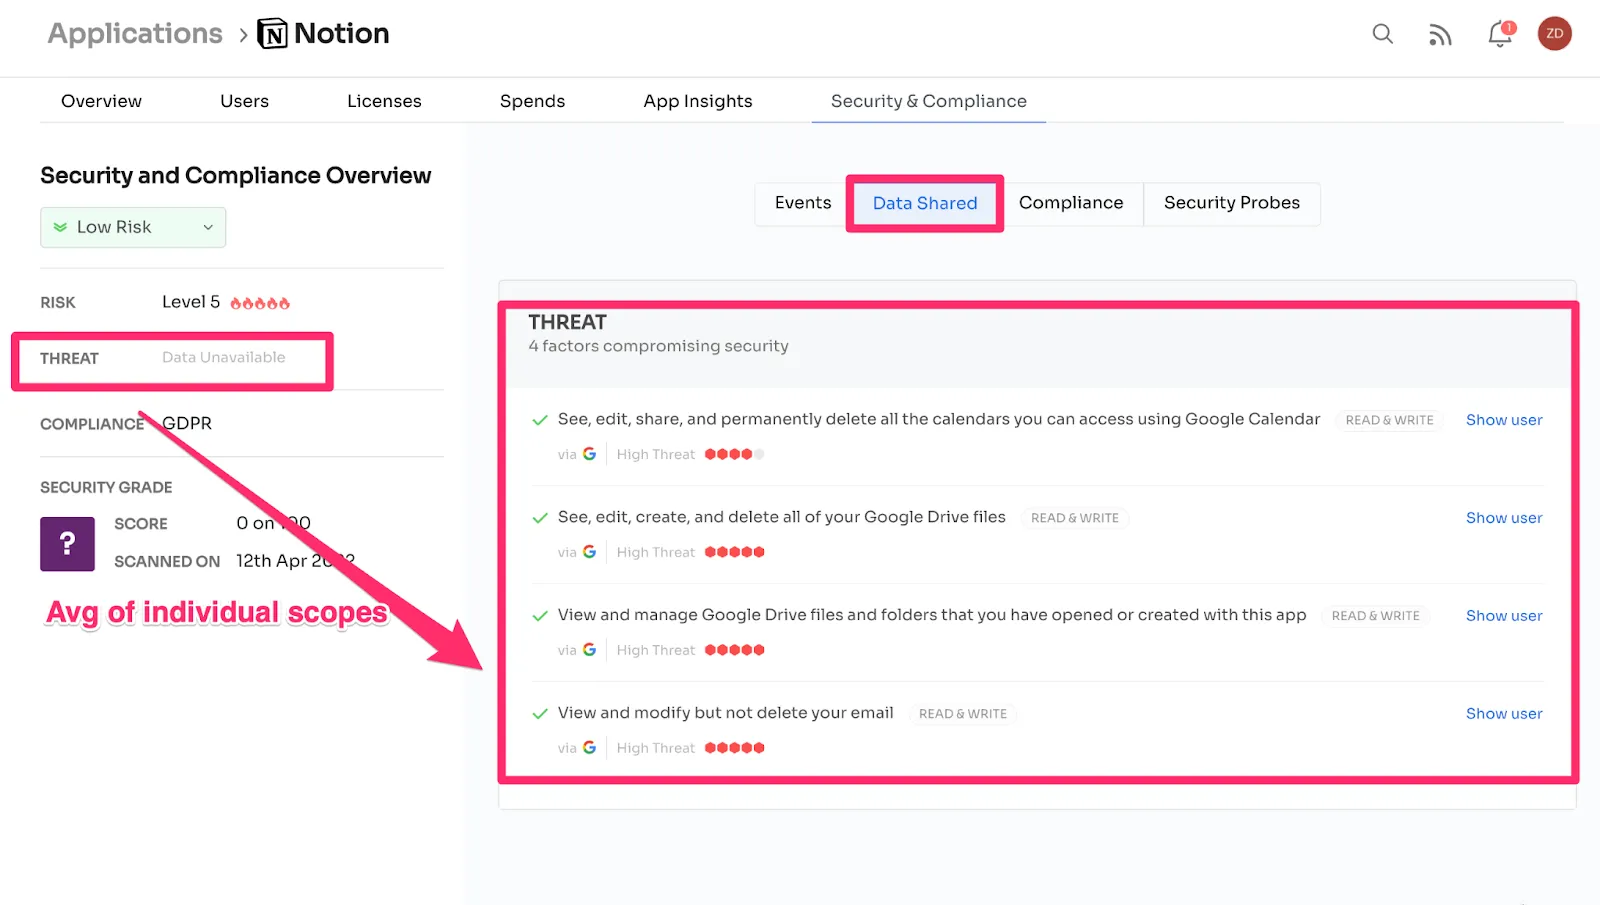
Task: Click the 'Level 5' risk text
Action: (191, 302)
